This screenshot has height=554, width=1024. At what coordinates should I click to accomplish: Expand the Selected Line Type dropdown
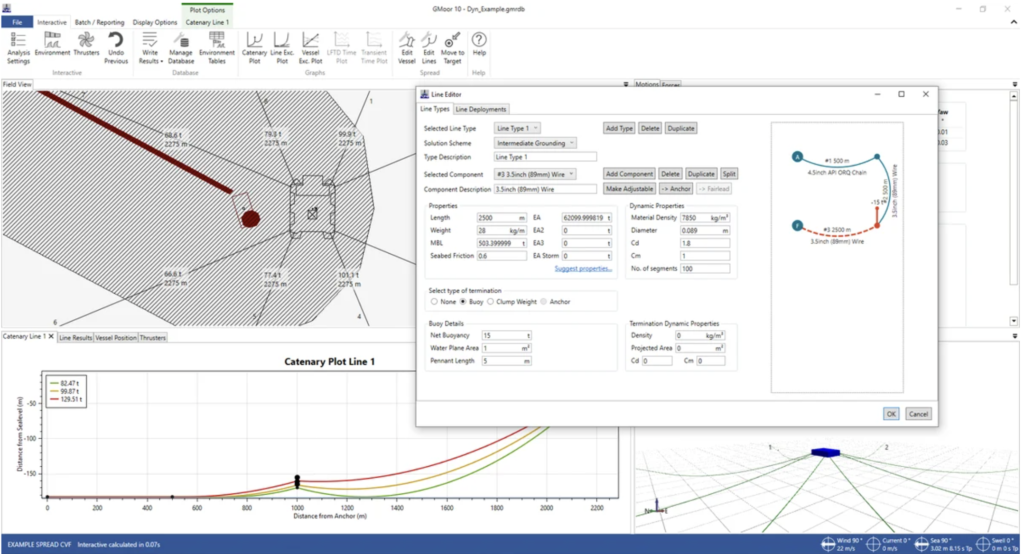[x=518, y=128]
